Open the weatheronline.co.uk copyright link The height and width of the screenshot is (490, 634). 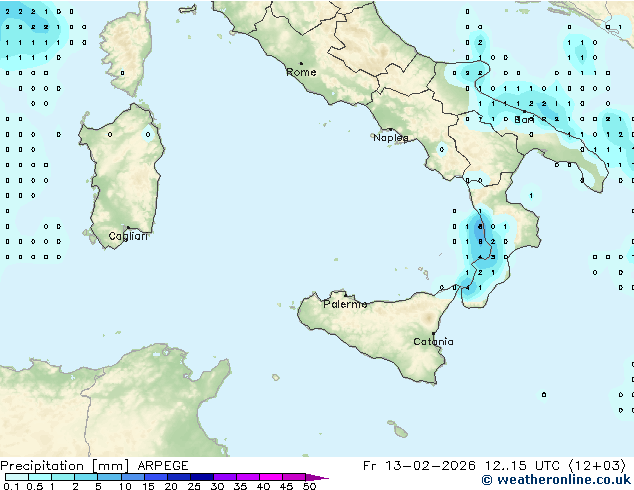pos(556,480)
